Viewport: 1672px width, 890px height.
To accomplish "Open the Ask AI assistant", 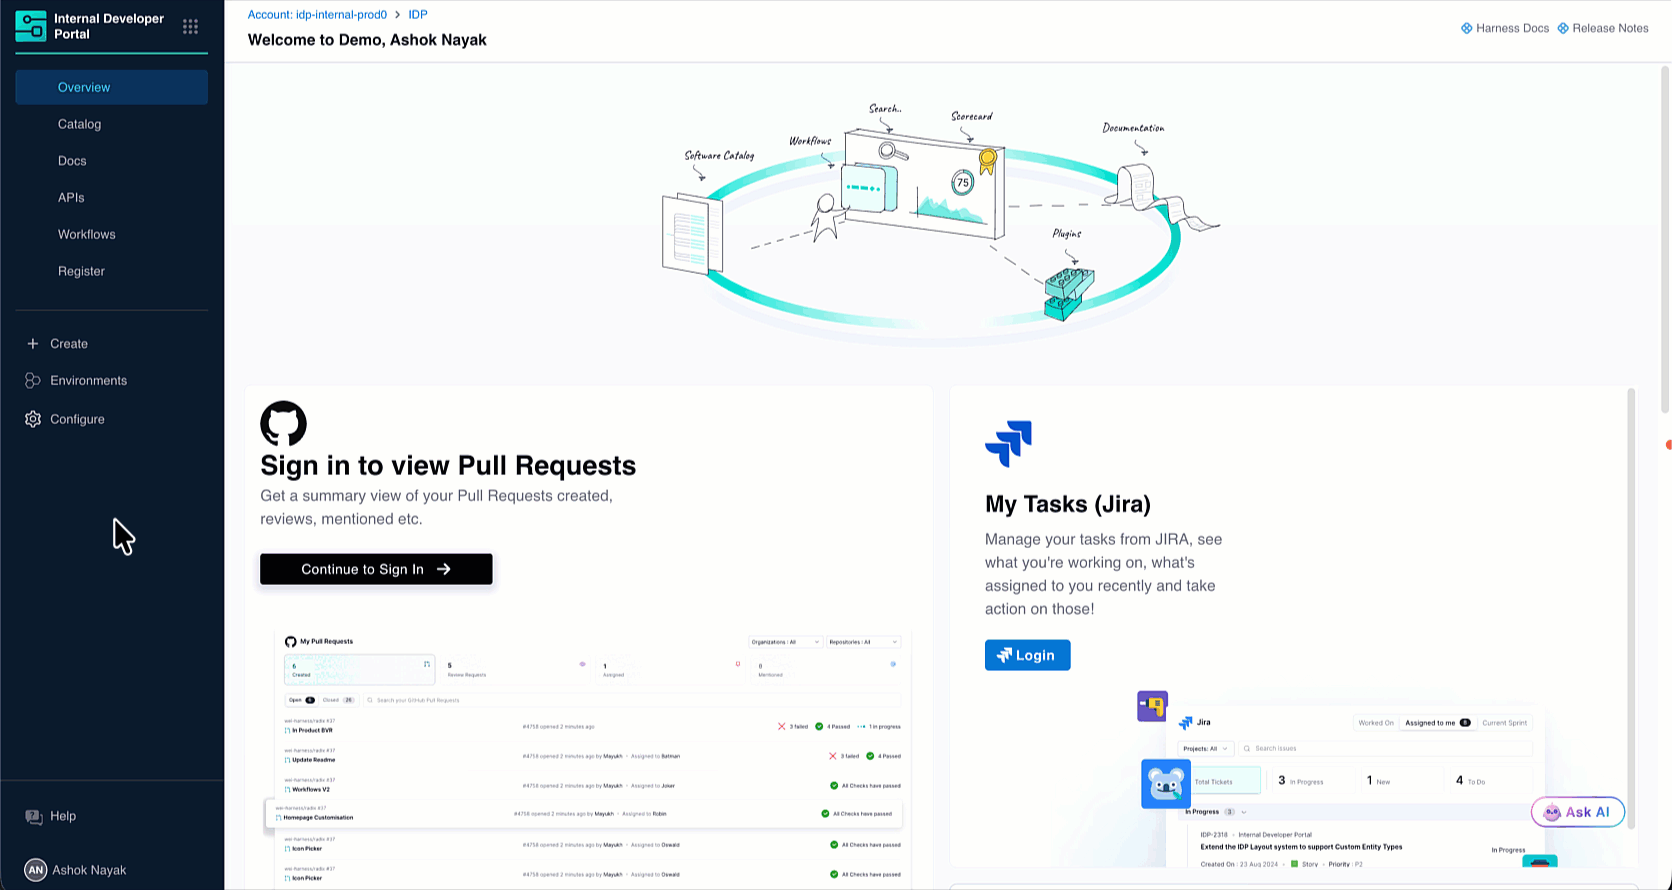I will pyautogui.click(x=1578, y=812).
